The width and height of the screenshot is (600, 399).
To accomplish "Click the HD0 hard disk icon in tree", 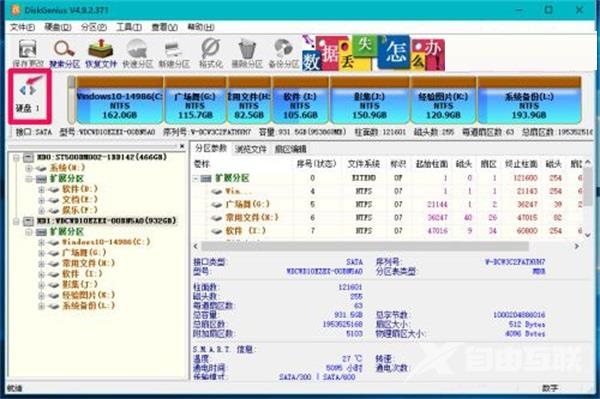I will 28,157.
